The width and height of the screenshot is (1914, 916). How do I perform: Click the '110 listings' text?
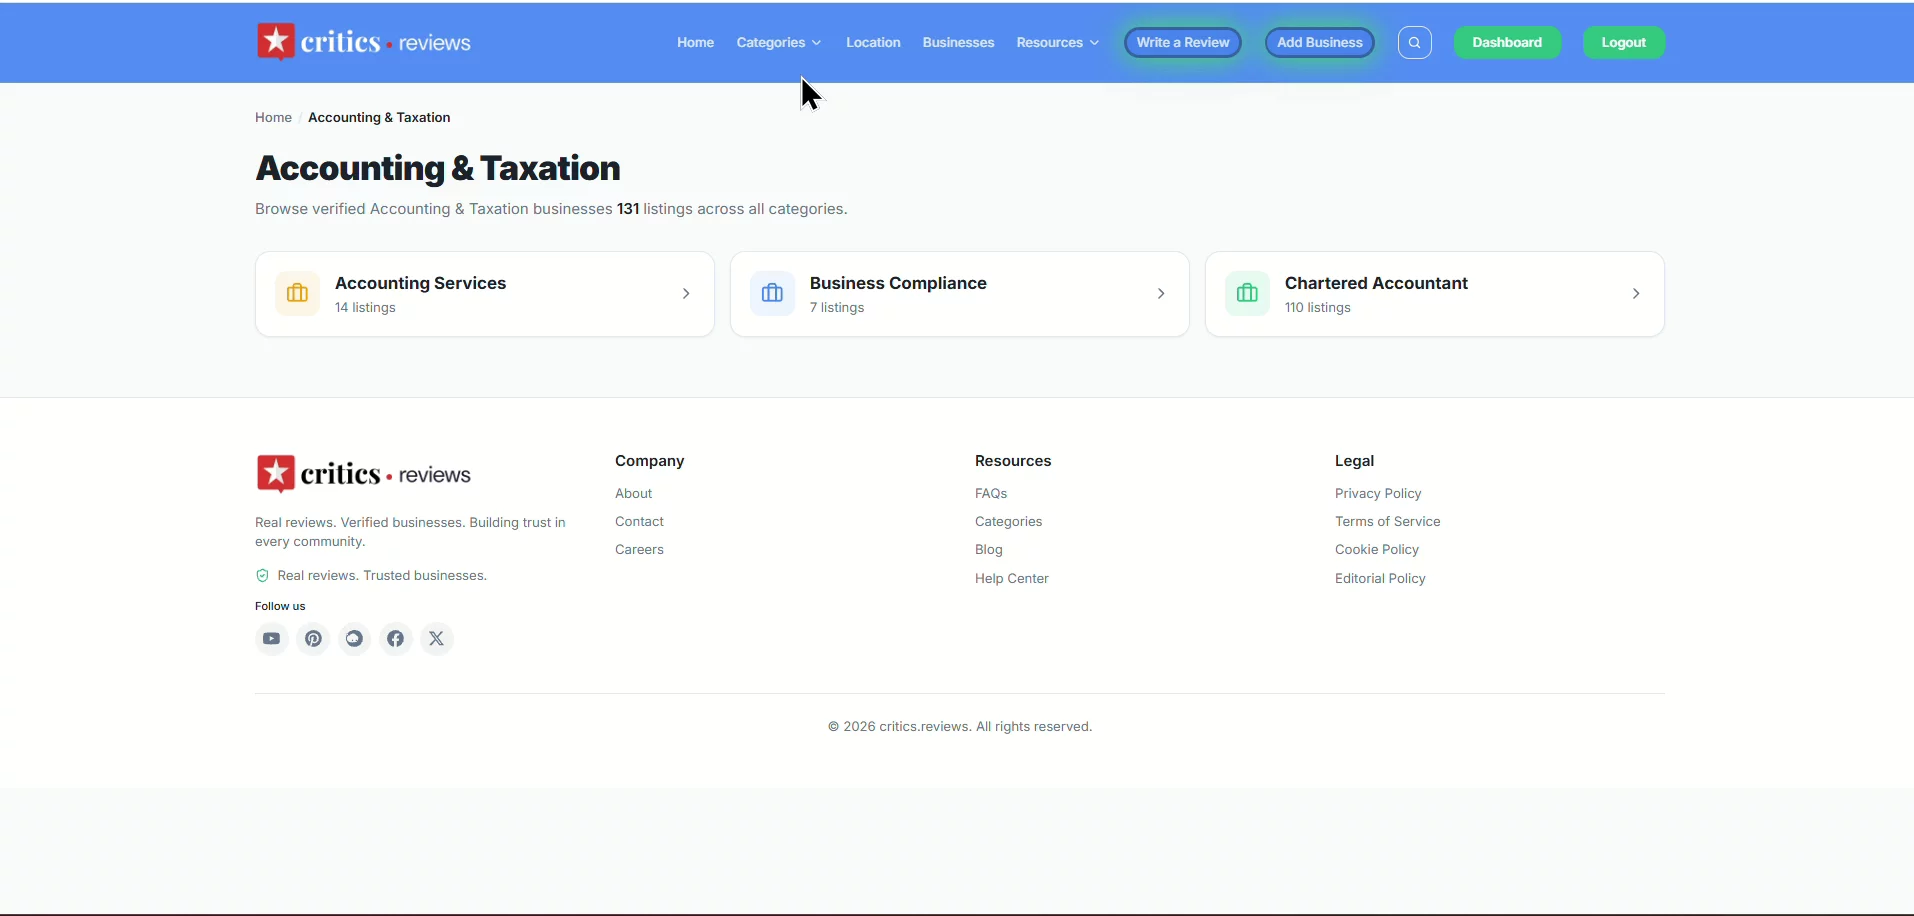click(x=1318, y=308)
